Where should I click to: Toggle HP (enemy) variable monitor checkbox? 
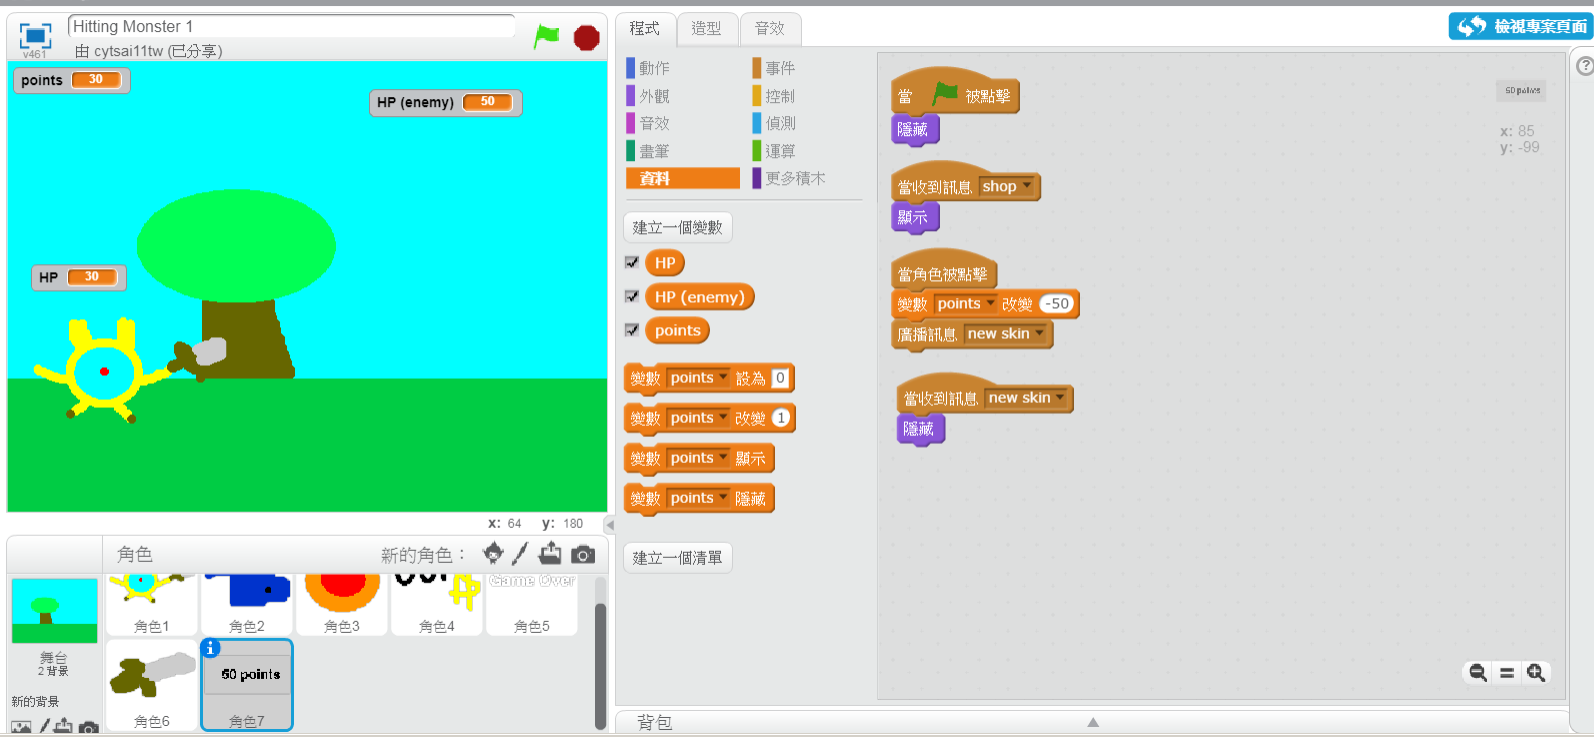tap(632, 296)
